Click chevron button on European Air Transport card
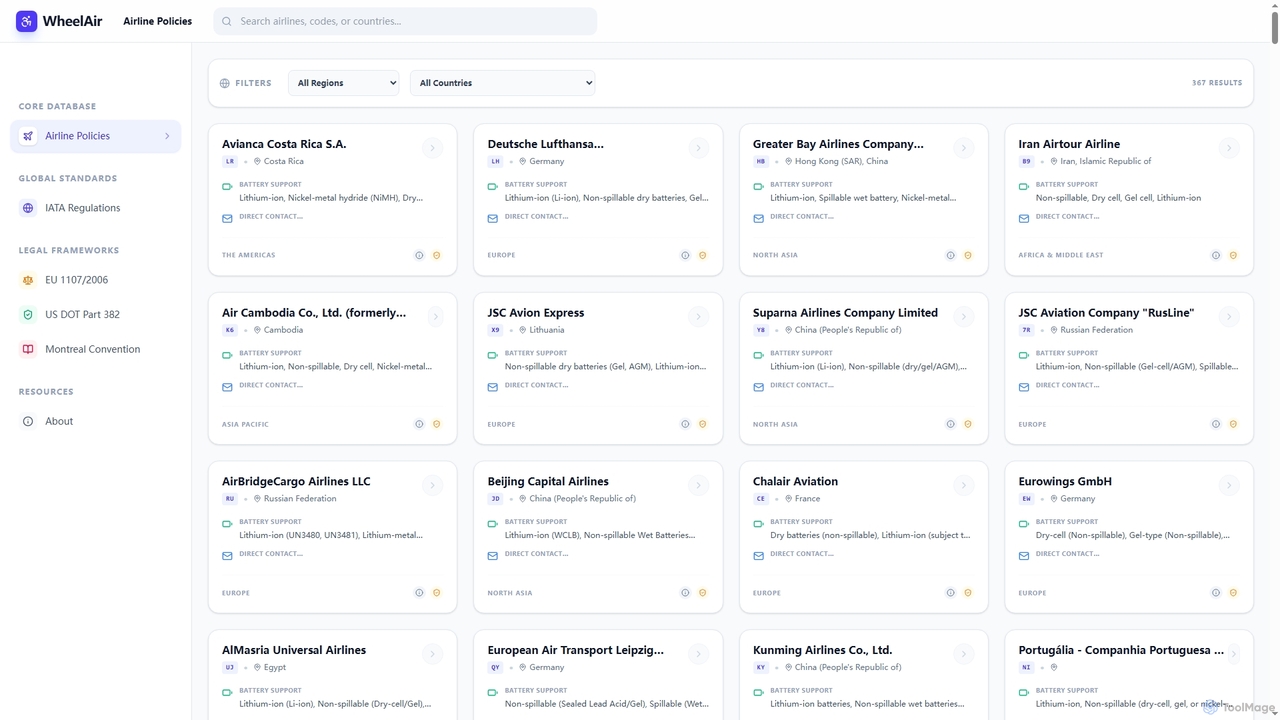 [698, 654]
